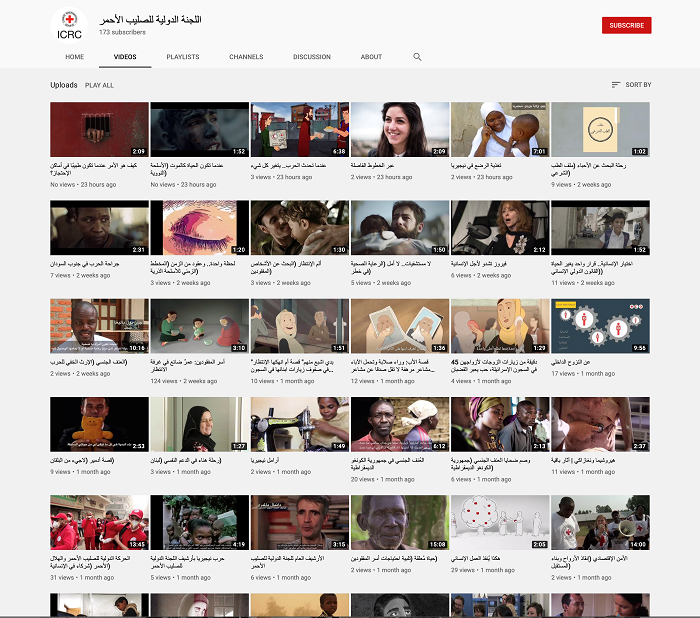This screenshot has height=618, width=700.
Task: Open the 7:01 video thumbnail
Action: point(499,129)
